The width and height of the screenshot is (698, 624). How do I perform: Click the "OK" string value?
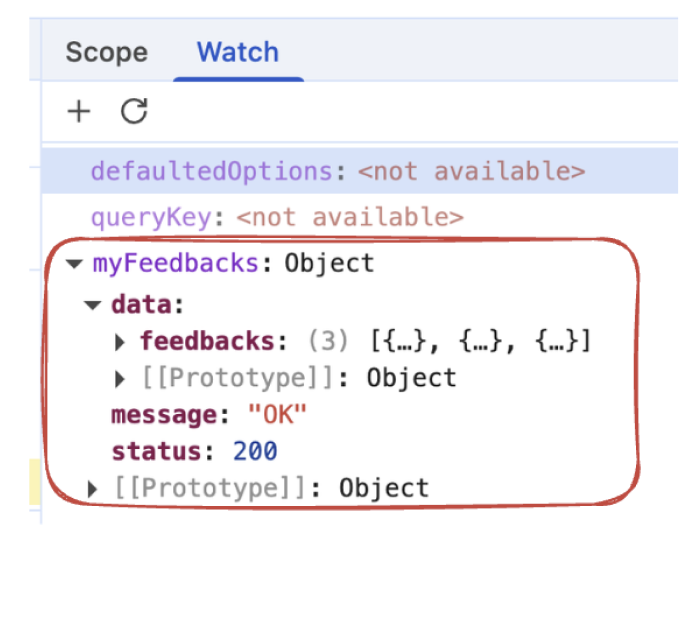[276, 415]
